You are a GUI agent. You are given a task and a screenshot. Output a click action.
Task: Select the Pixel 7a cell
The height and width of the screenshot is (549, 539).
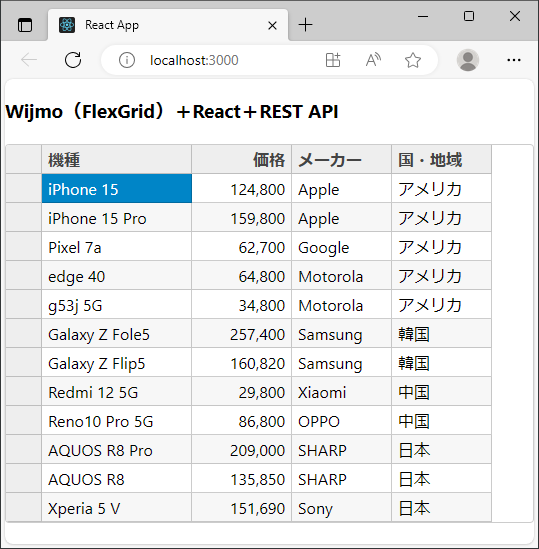tap(117, 246)
